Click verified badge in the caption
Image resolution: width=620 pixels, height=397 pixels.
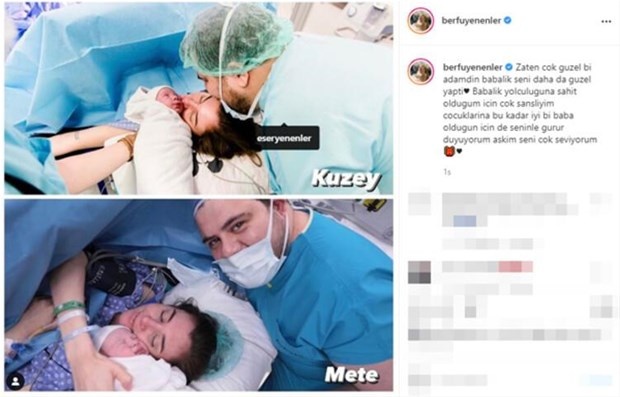tap(509, 67)
